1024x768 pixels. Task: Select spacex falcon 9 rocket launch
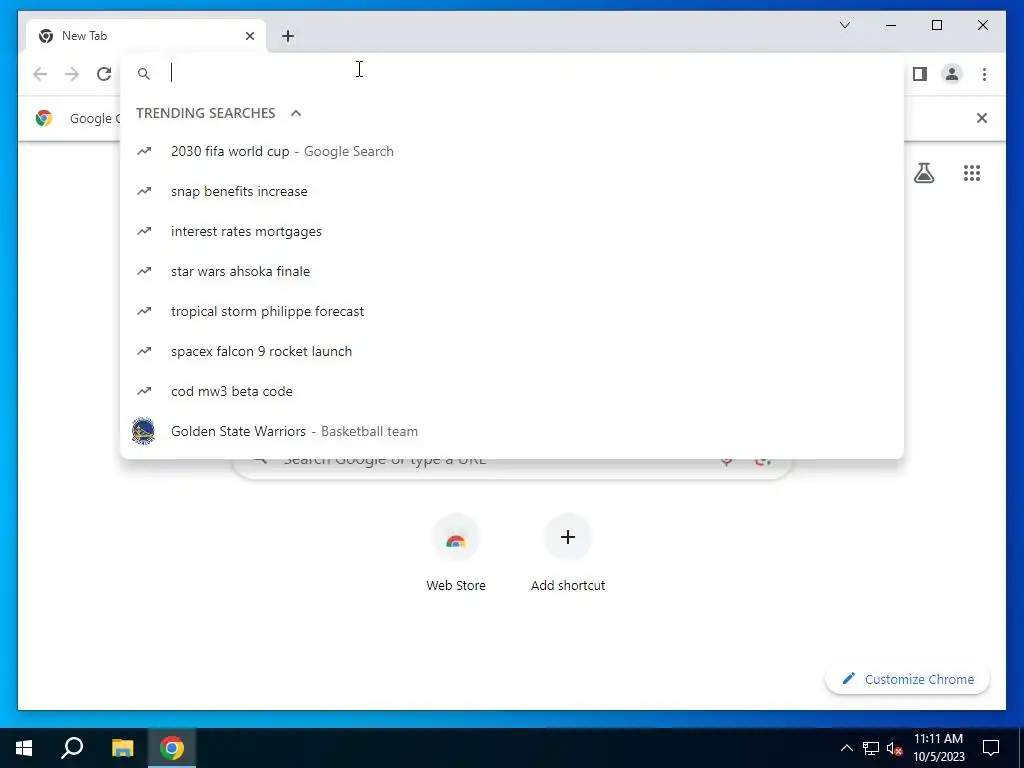(512, 351)
